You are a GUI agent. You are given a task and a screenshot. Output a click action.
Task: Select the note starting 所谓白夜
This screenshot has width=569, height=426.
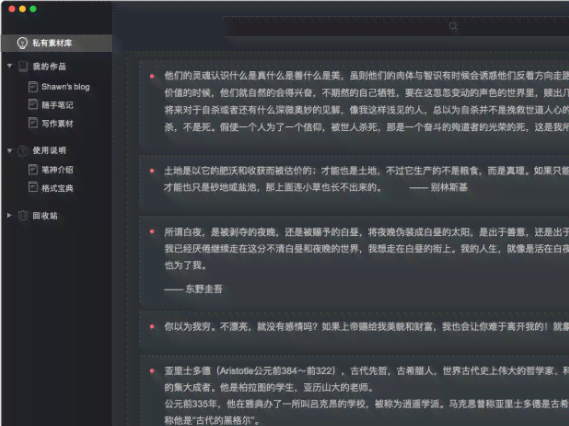click(354, 262)
